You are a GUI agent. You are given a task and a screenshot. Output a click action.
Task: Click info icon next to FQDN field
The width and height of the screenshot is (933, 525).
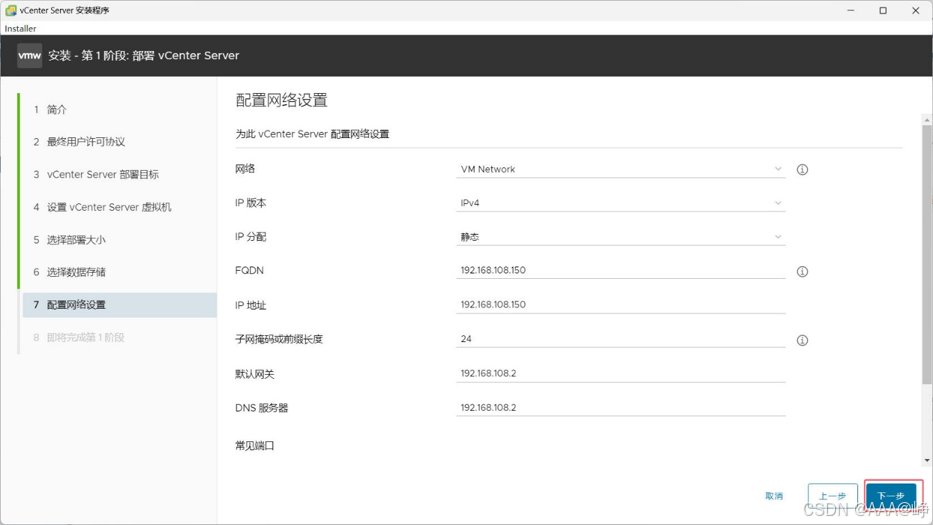(802, 271)
